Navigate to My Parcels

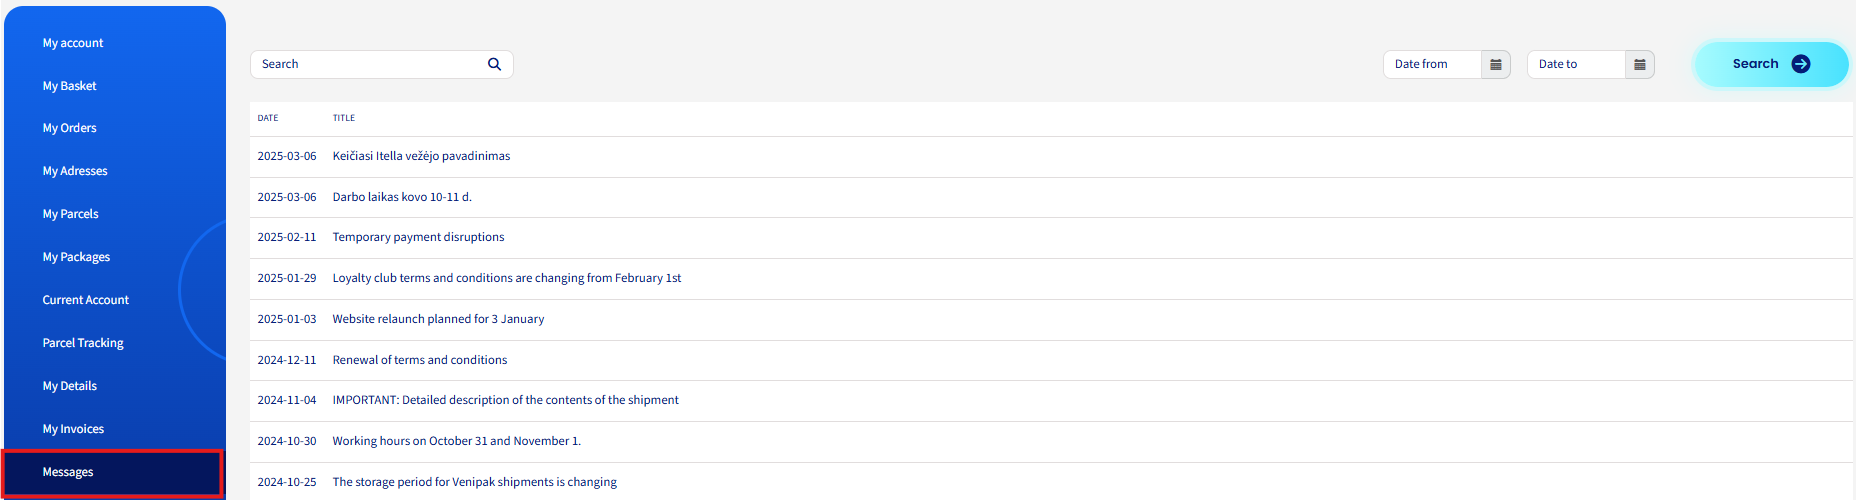tap(71, 214)
